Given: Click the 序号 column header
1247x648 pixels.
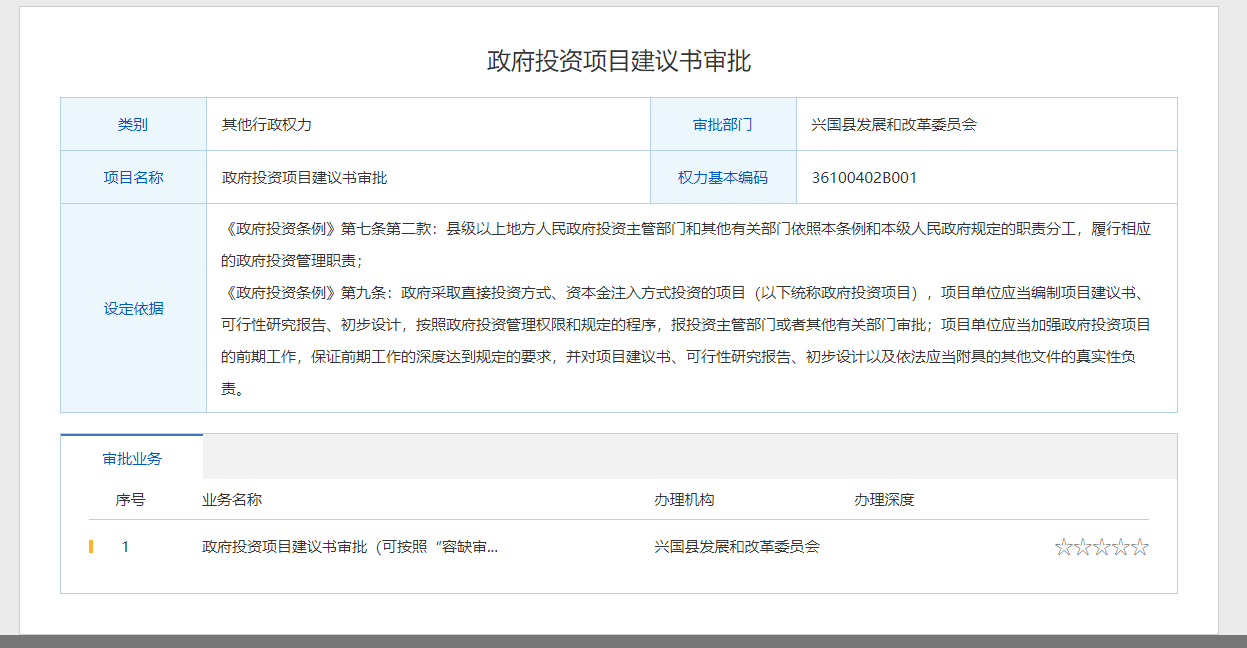Looking at the screenshot, I should 130,500.
